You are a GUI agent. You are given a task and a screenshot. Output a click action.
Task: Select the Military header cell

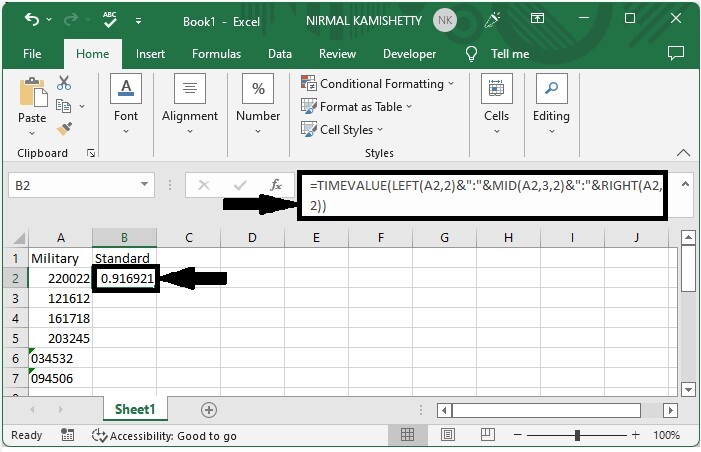coord(60,258)
